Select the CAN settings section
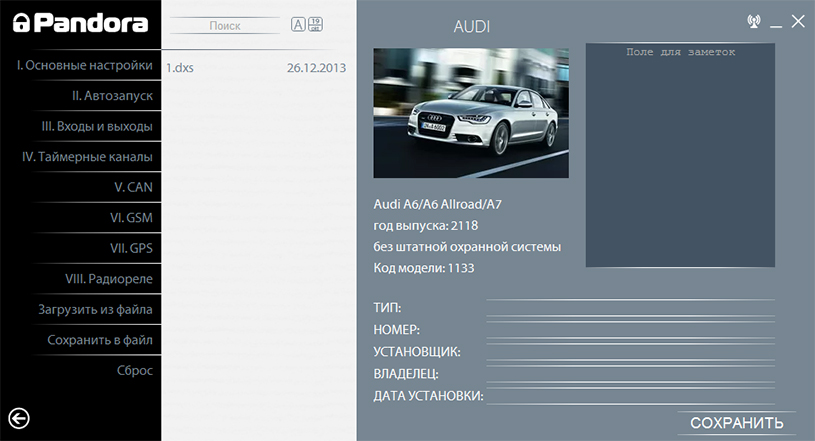 point(134,187)
